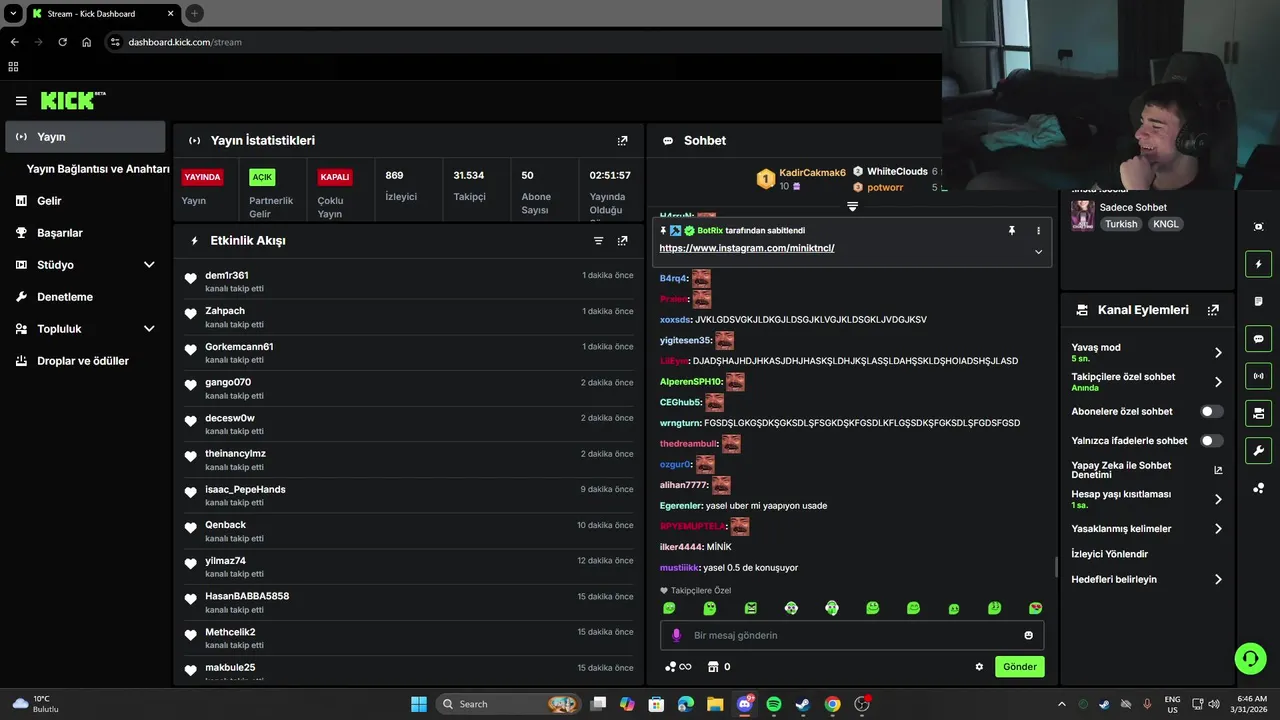Open Hedefleri belirleyin arrow
This screenshot has height=720, width=1280.
[1218, 579]
